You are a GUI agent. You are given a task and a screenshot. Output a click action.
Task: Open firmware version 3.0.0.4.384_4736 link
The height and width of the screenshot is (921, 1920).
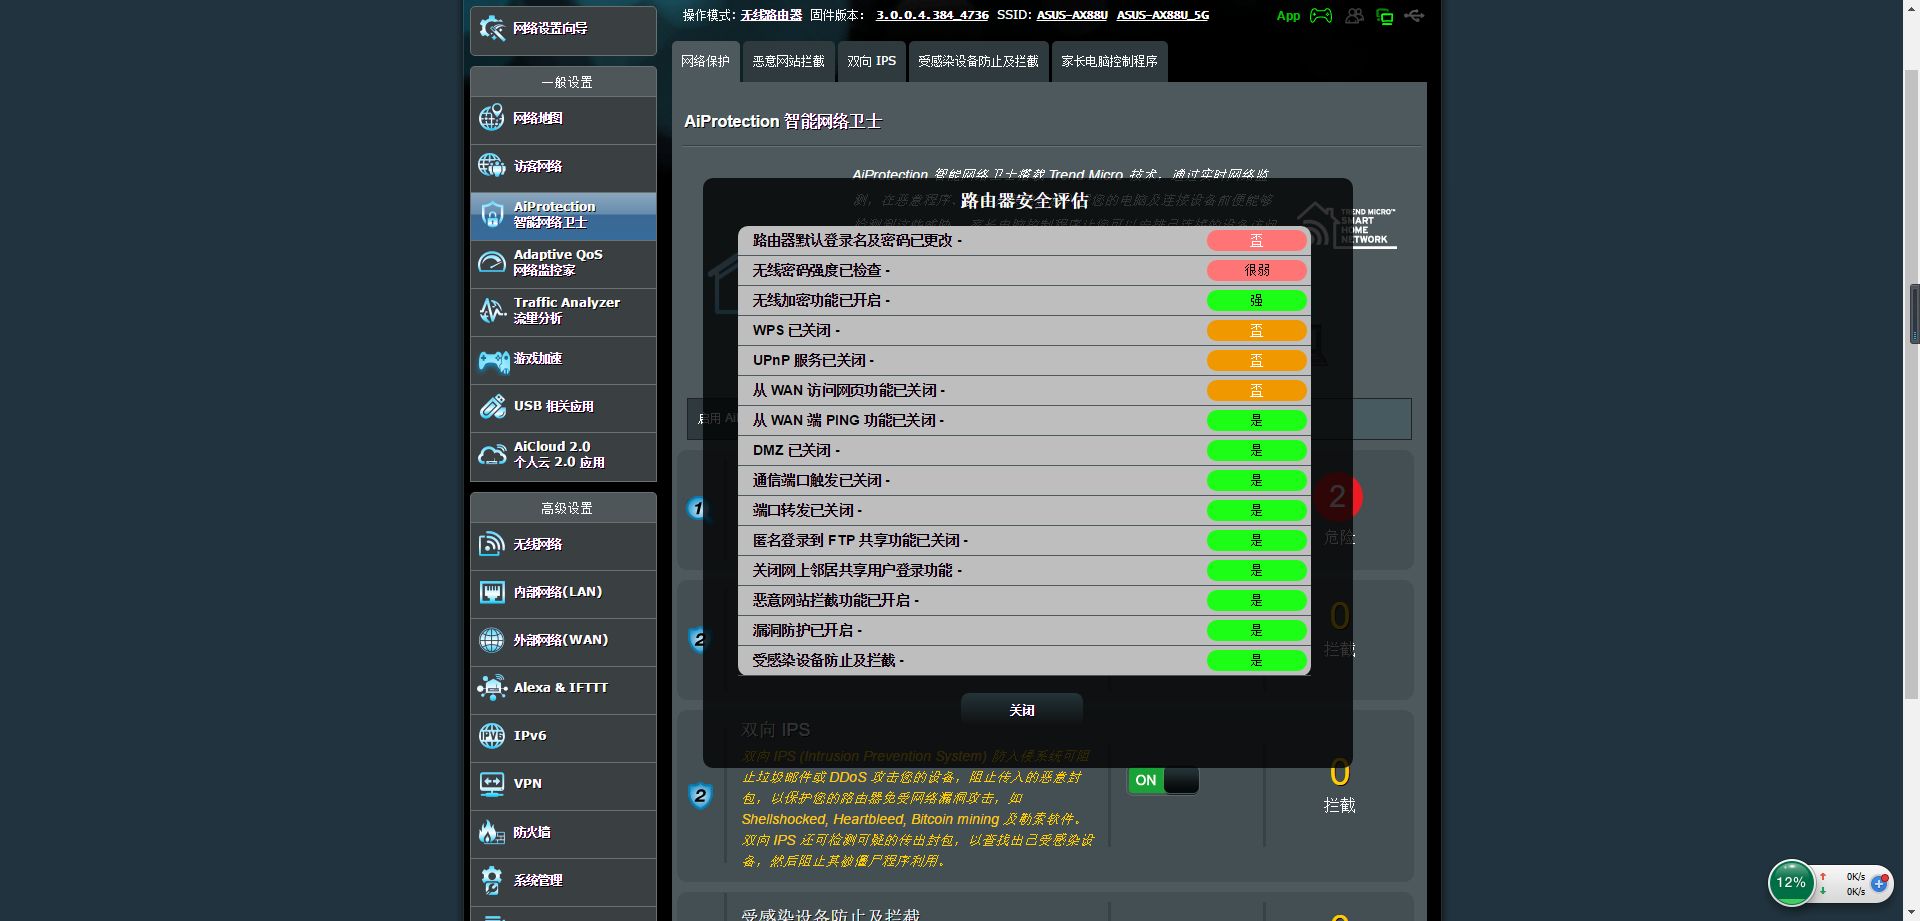tap(932, 15)
